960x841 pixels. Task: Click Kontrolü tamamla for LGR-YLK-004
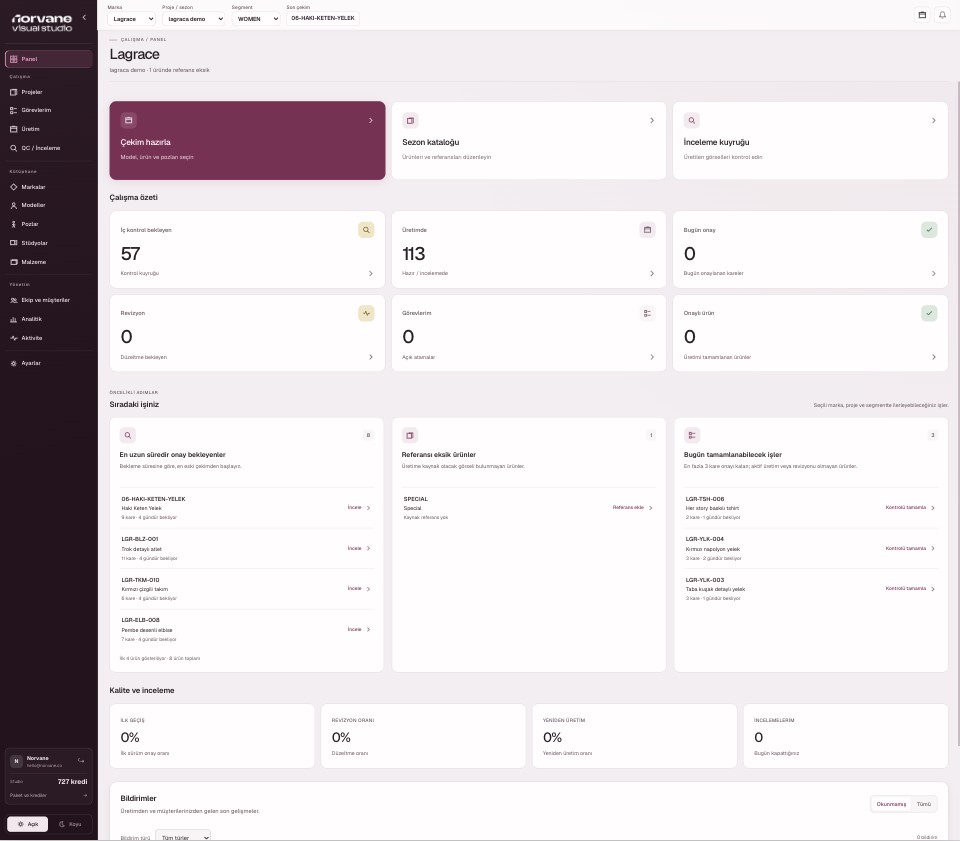[910, 548]
